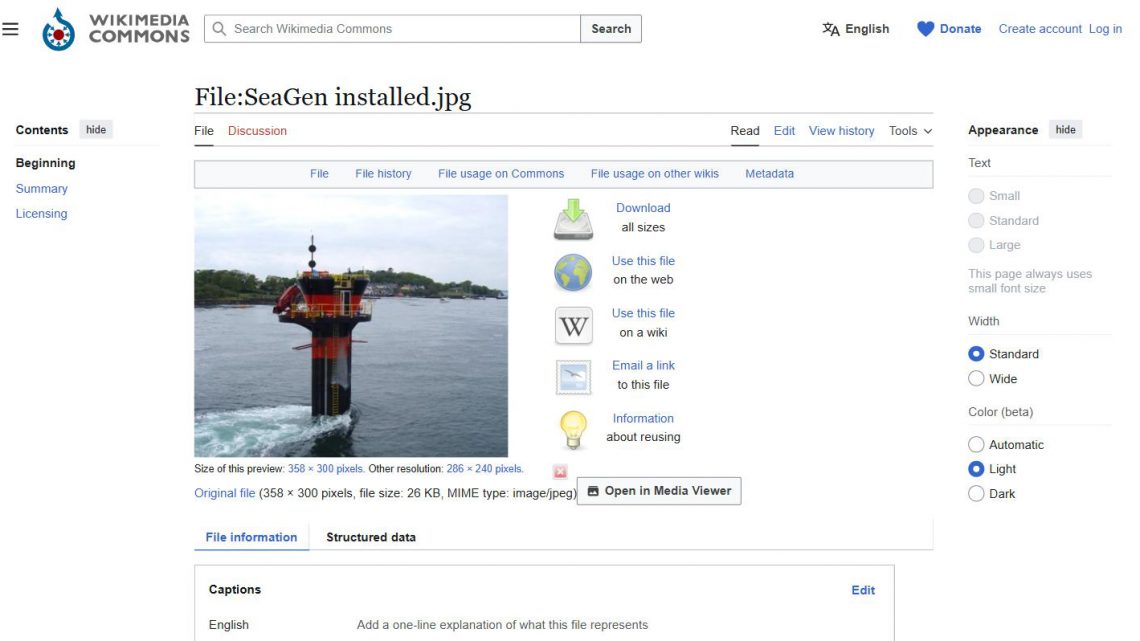Click the English caption placeholder text

(x=502, y=625)
